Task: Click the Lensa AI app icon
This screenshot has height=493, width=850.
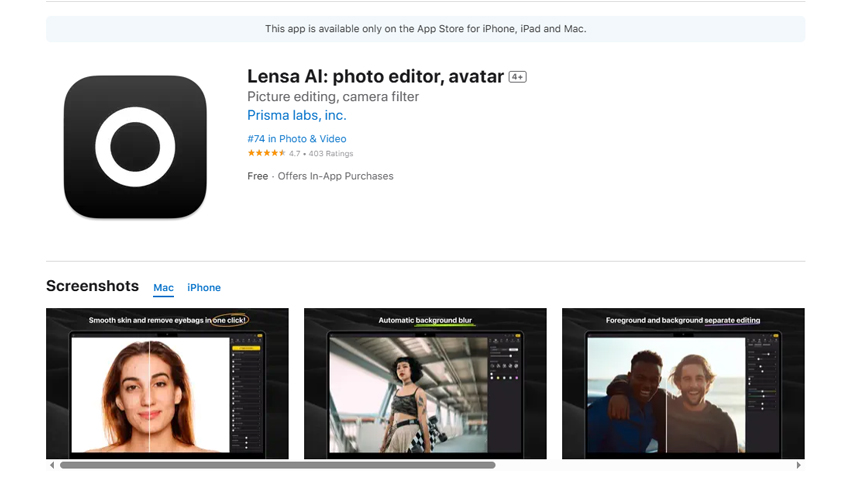Action: point(135,147)
